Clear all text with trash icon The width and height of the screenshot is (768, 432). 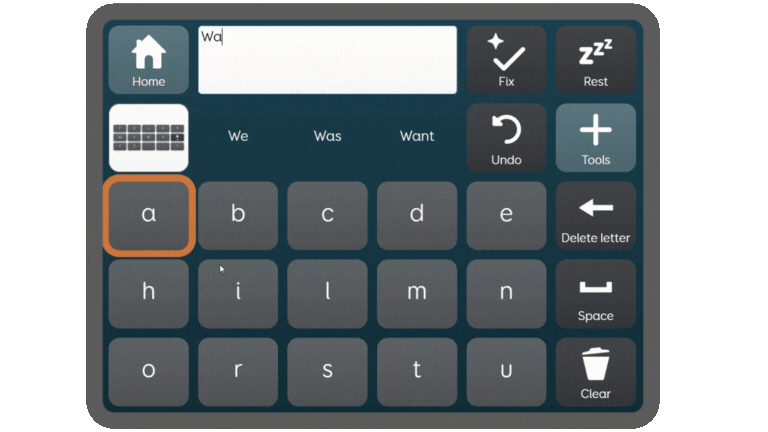(596, 372)
